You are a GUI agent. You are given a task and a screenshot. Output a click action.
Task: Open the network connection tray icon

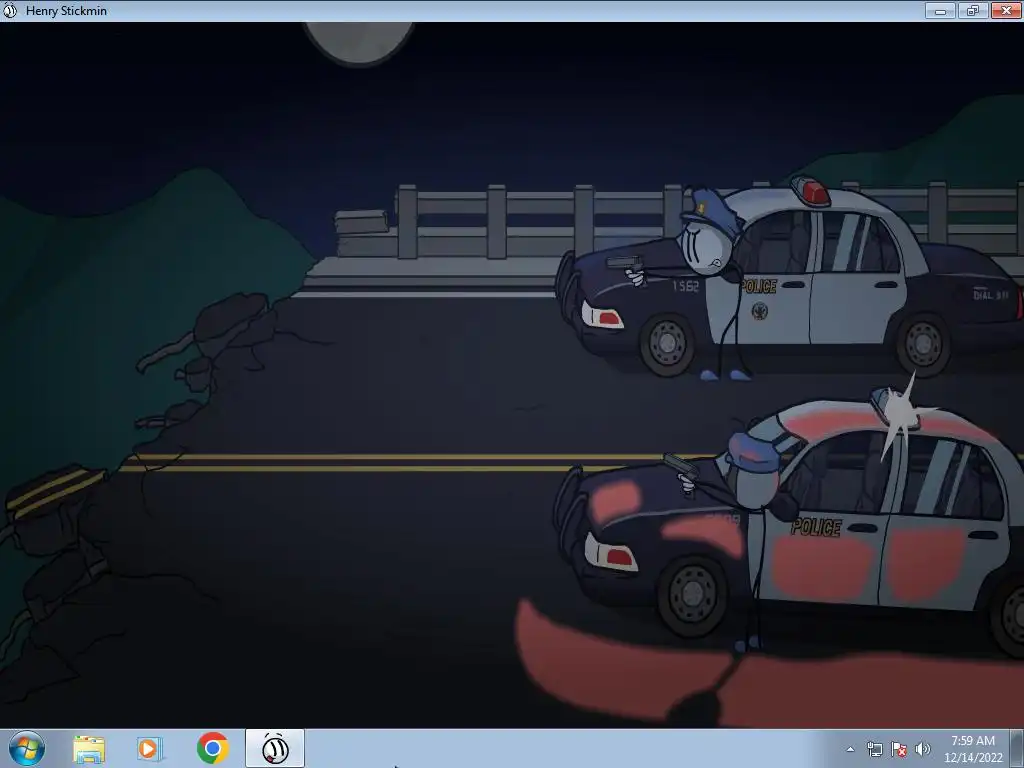point(874,749)
